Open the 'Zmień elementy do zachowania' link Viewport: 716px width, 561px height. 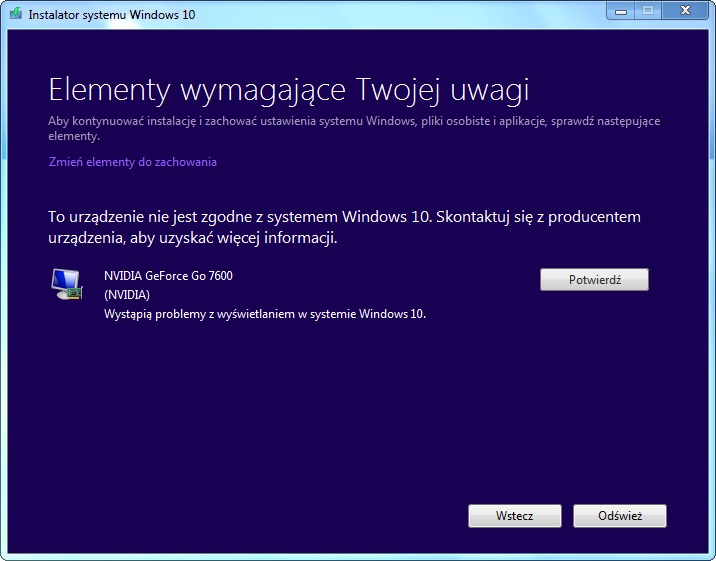tap(132, 162)
